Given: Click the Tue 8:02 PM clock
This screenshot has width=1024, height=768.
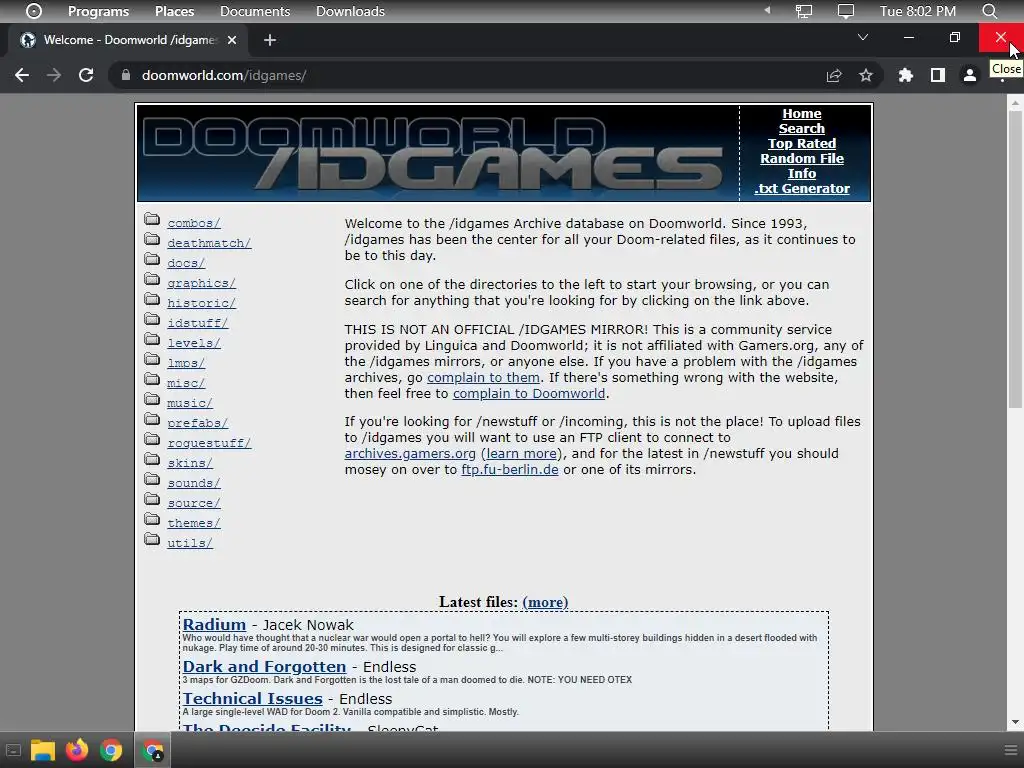Looking at the screenshot, I should point(918,11).
